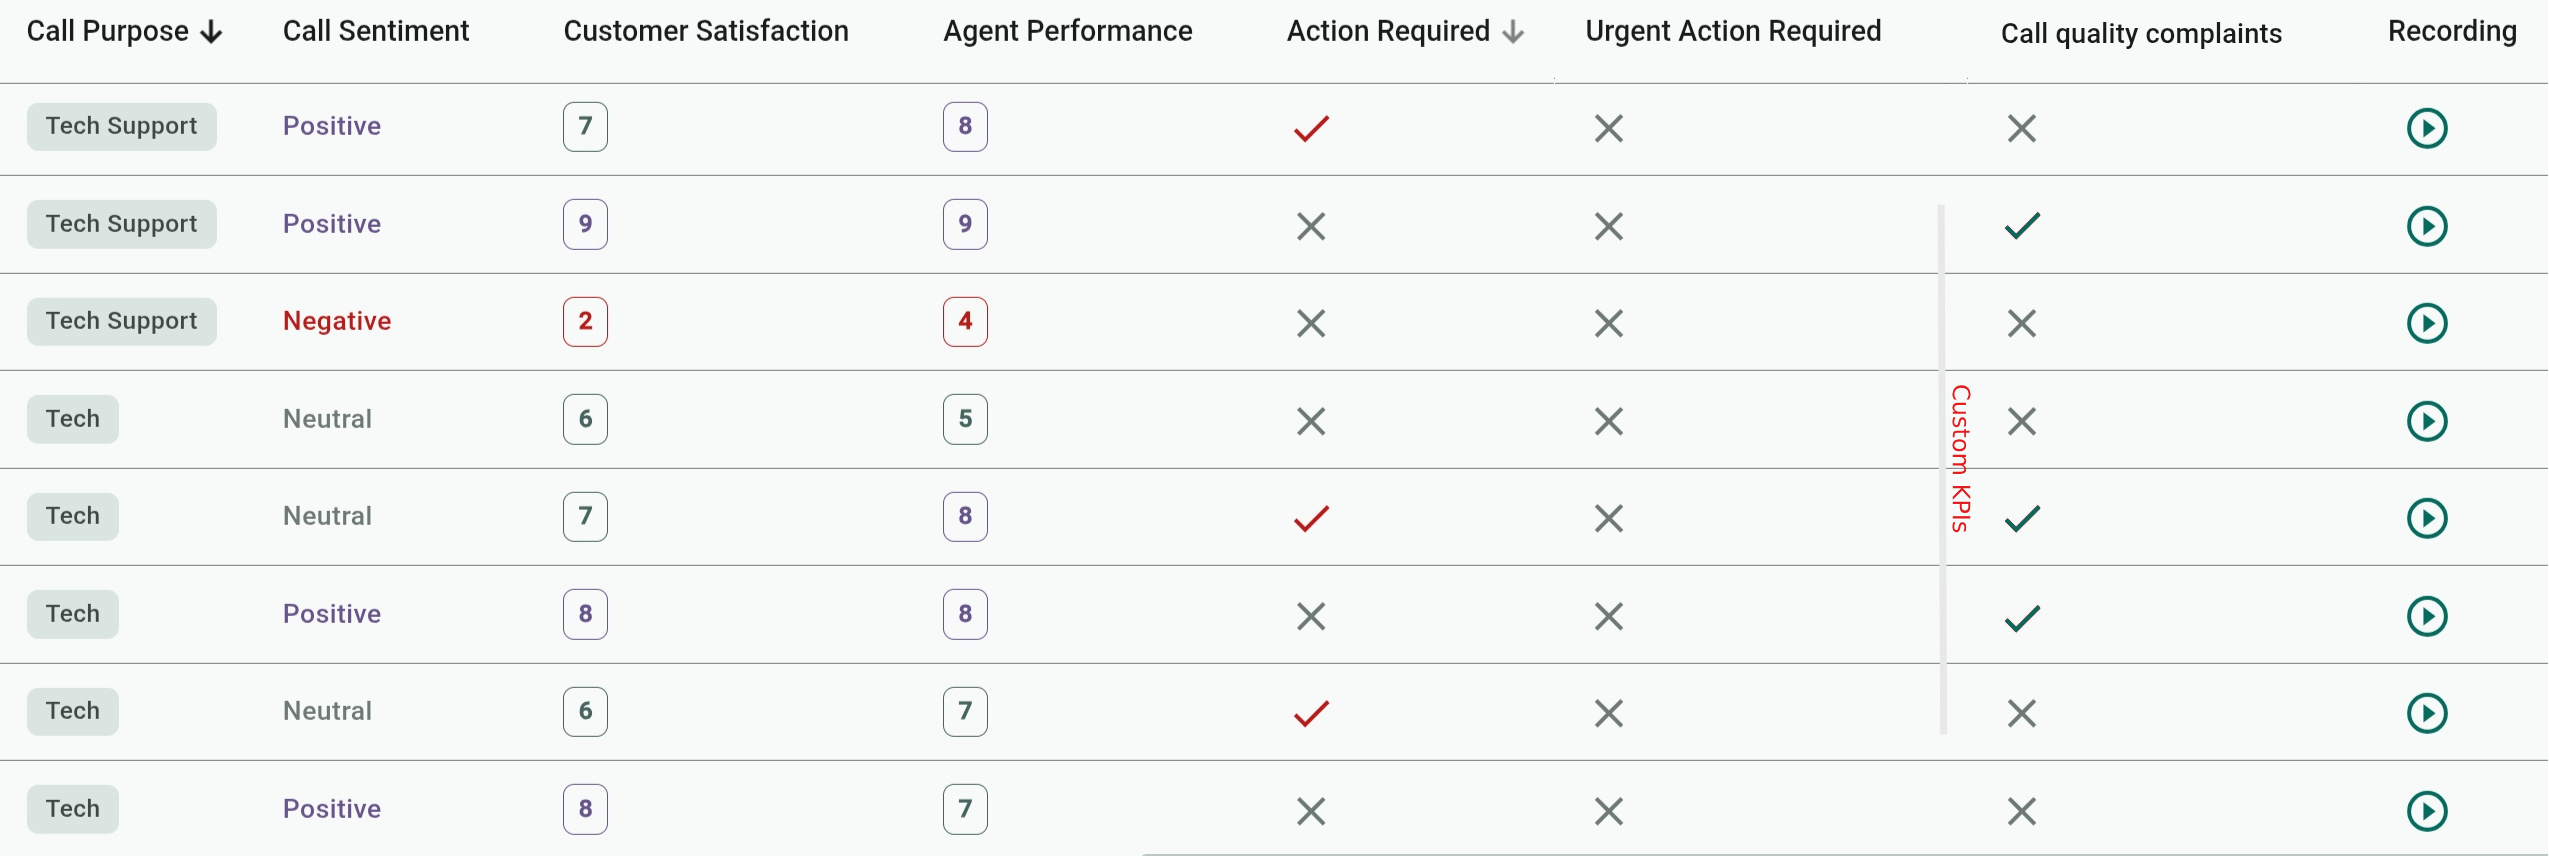Image resolution: width=2549 pixels, height=856 pixels.
Task: Click Urgent Action X in Negative row
Action: [1608, 323]
